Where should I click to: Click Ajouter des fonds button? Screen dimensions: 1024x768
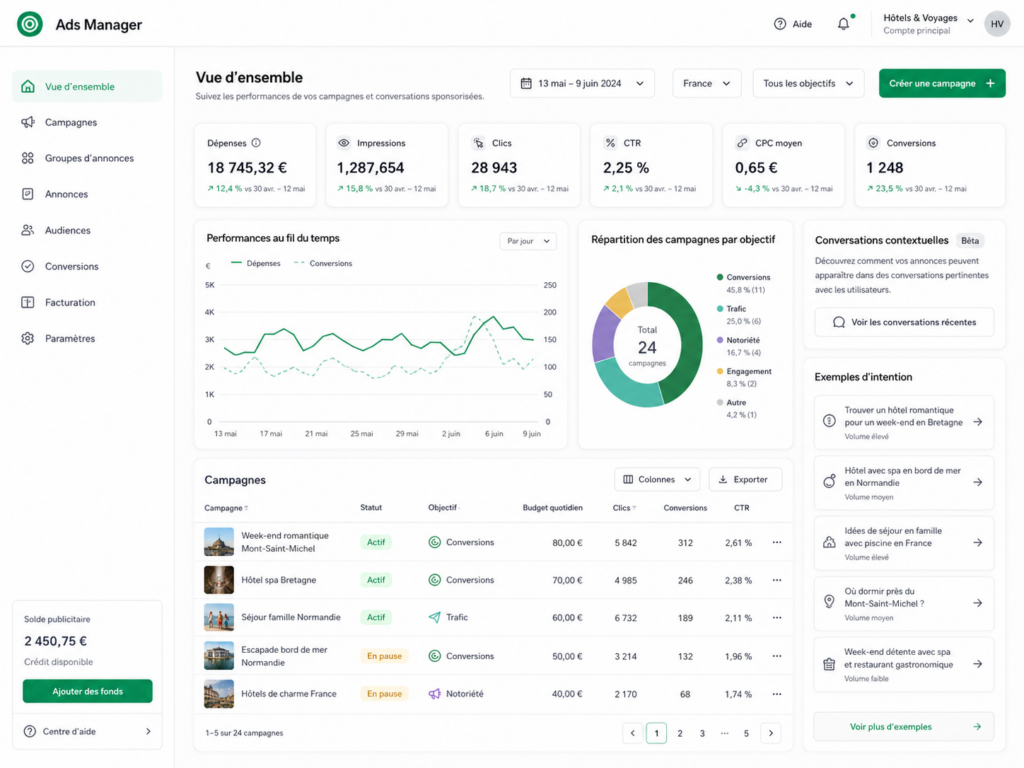pyautogui.click(x=88, y=691)
